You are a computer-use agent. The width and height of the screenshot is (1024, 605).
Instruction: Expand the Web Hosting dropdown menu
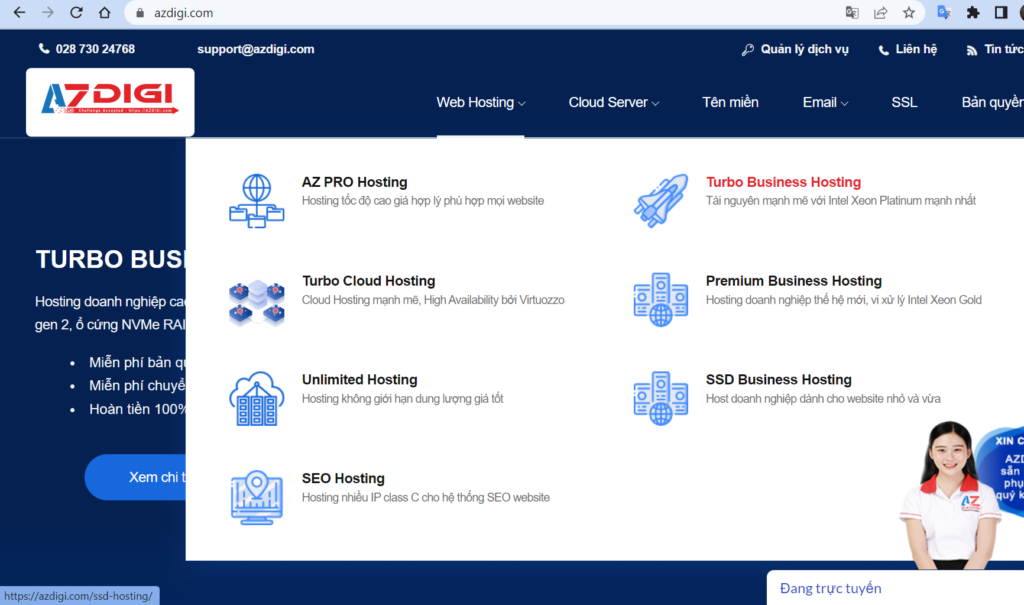point(480,102)
